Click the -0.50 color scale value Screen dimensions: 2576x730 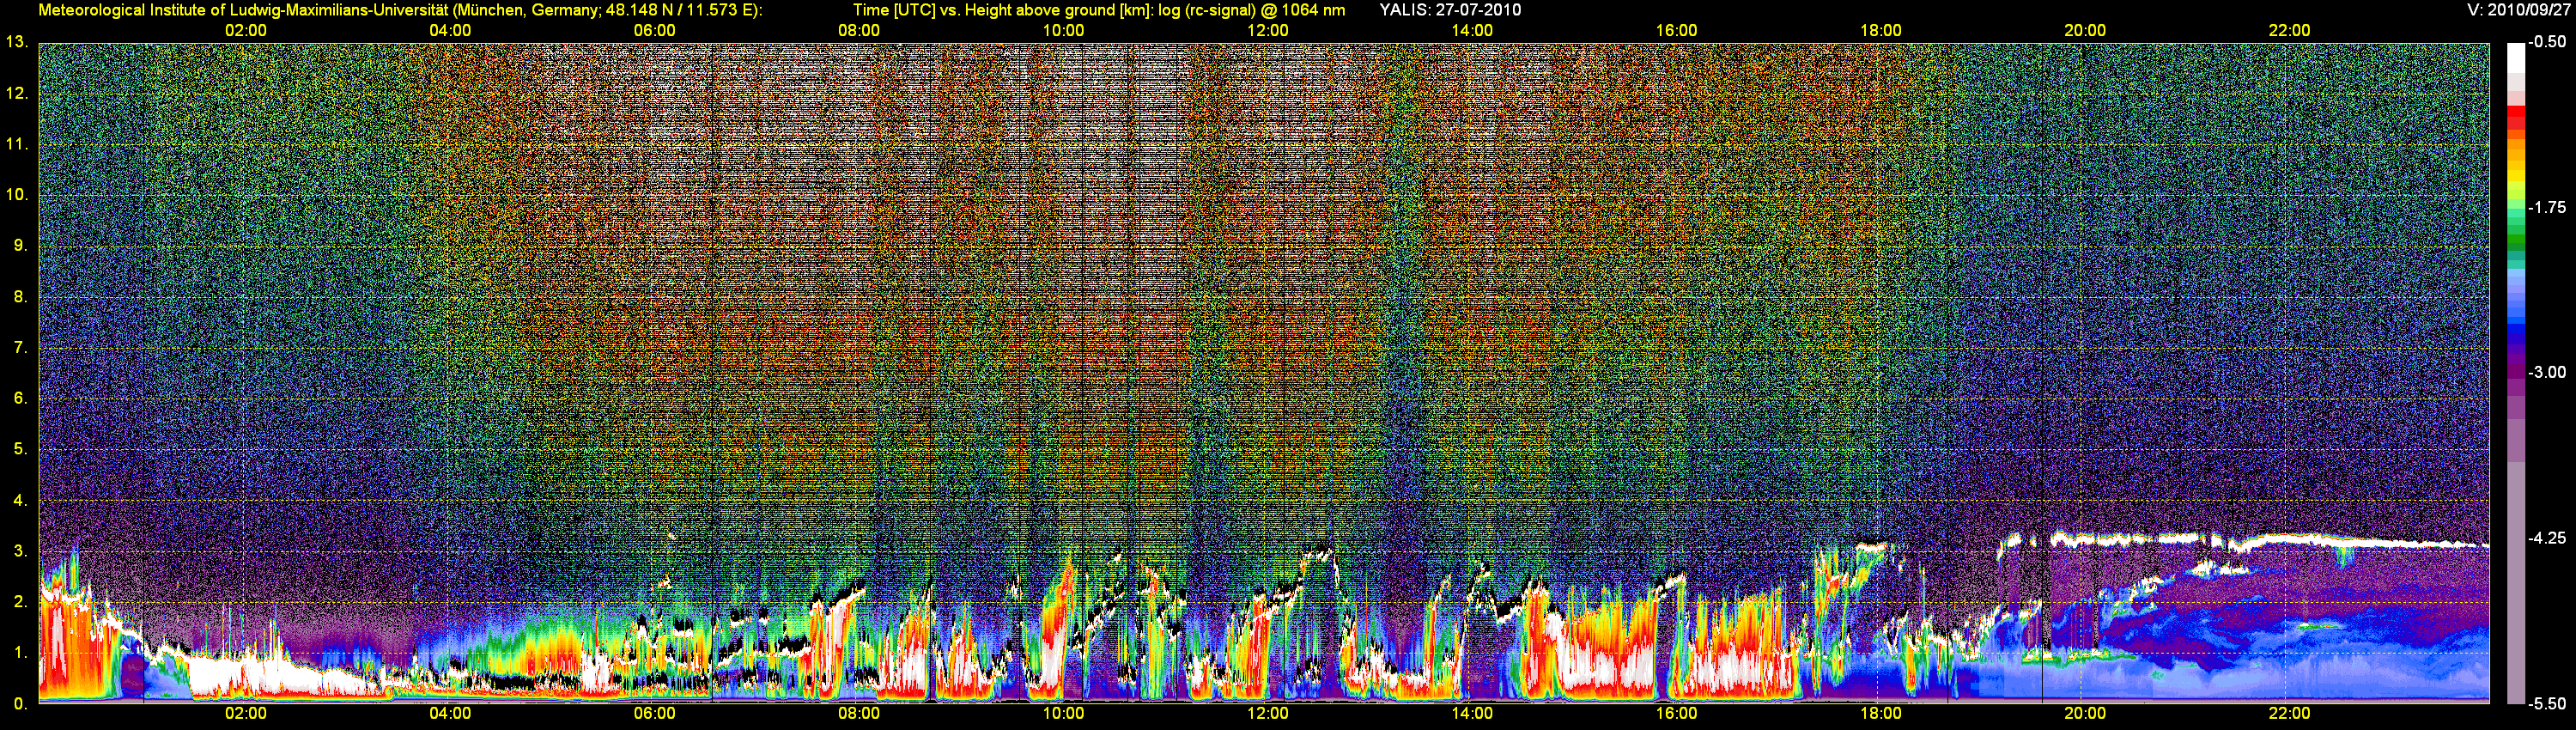(x=2547, y=42)
